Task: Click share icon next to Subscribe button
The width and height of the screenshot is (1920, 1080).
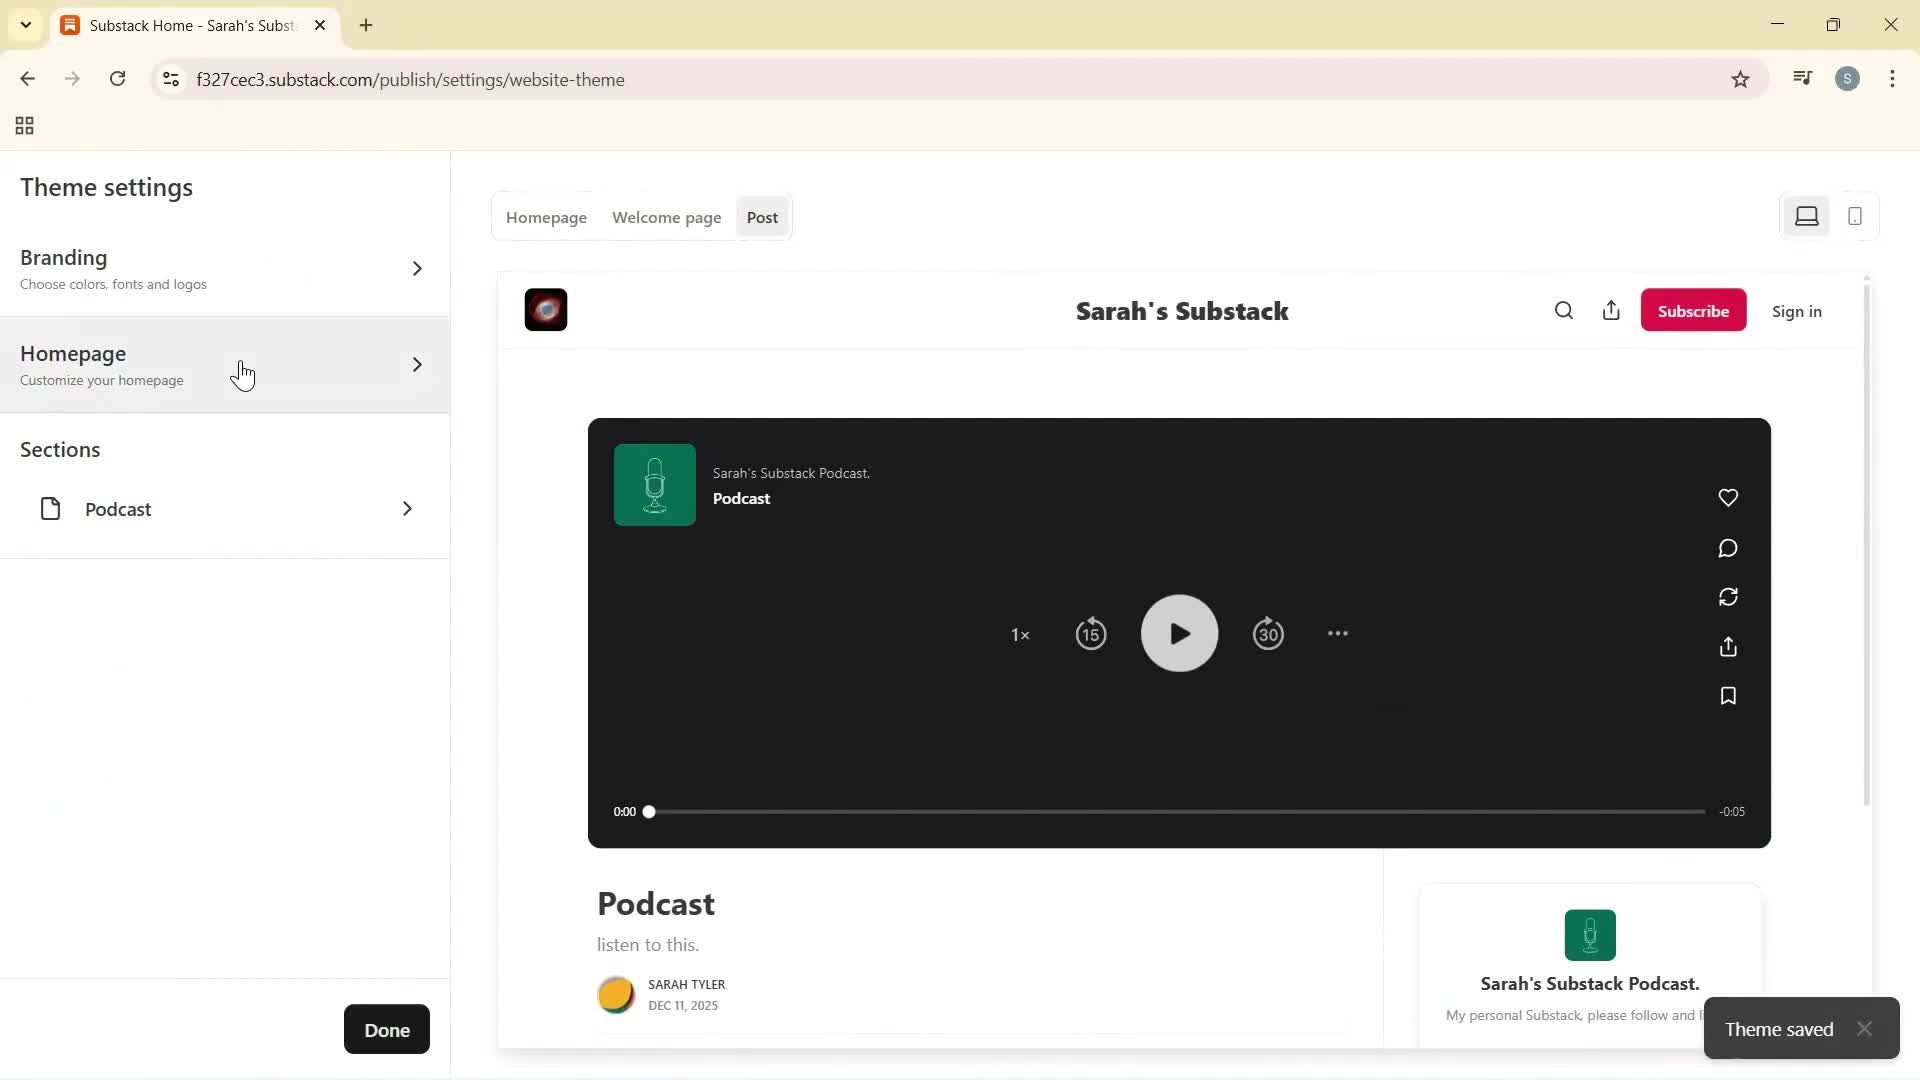Action: coord(1611,311)
